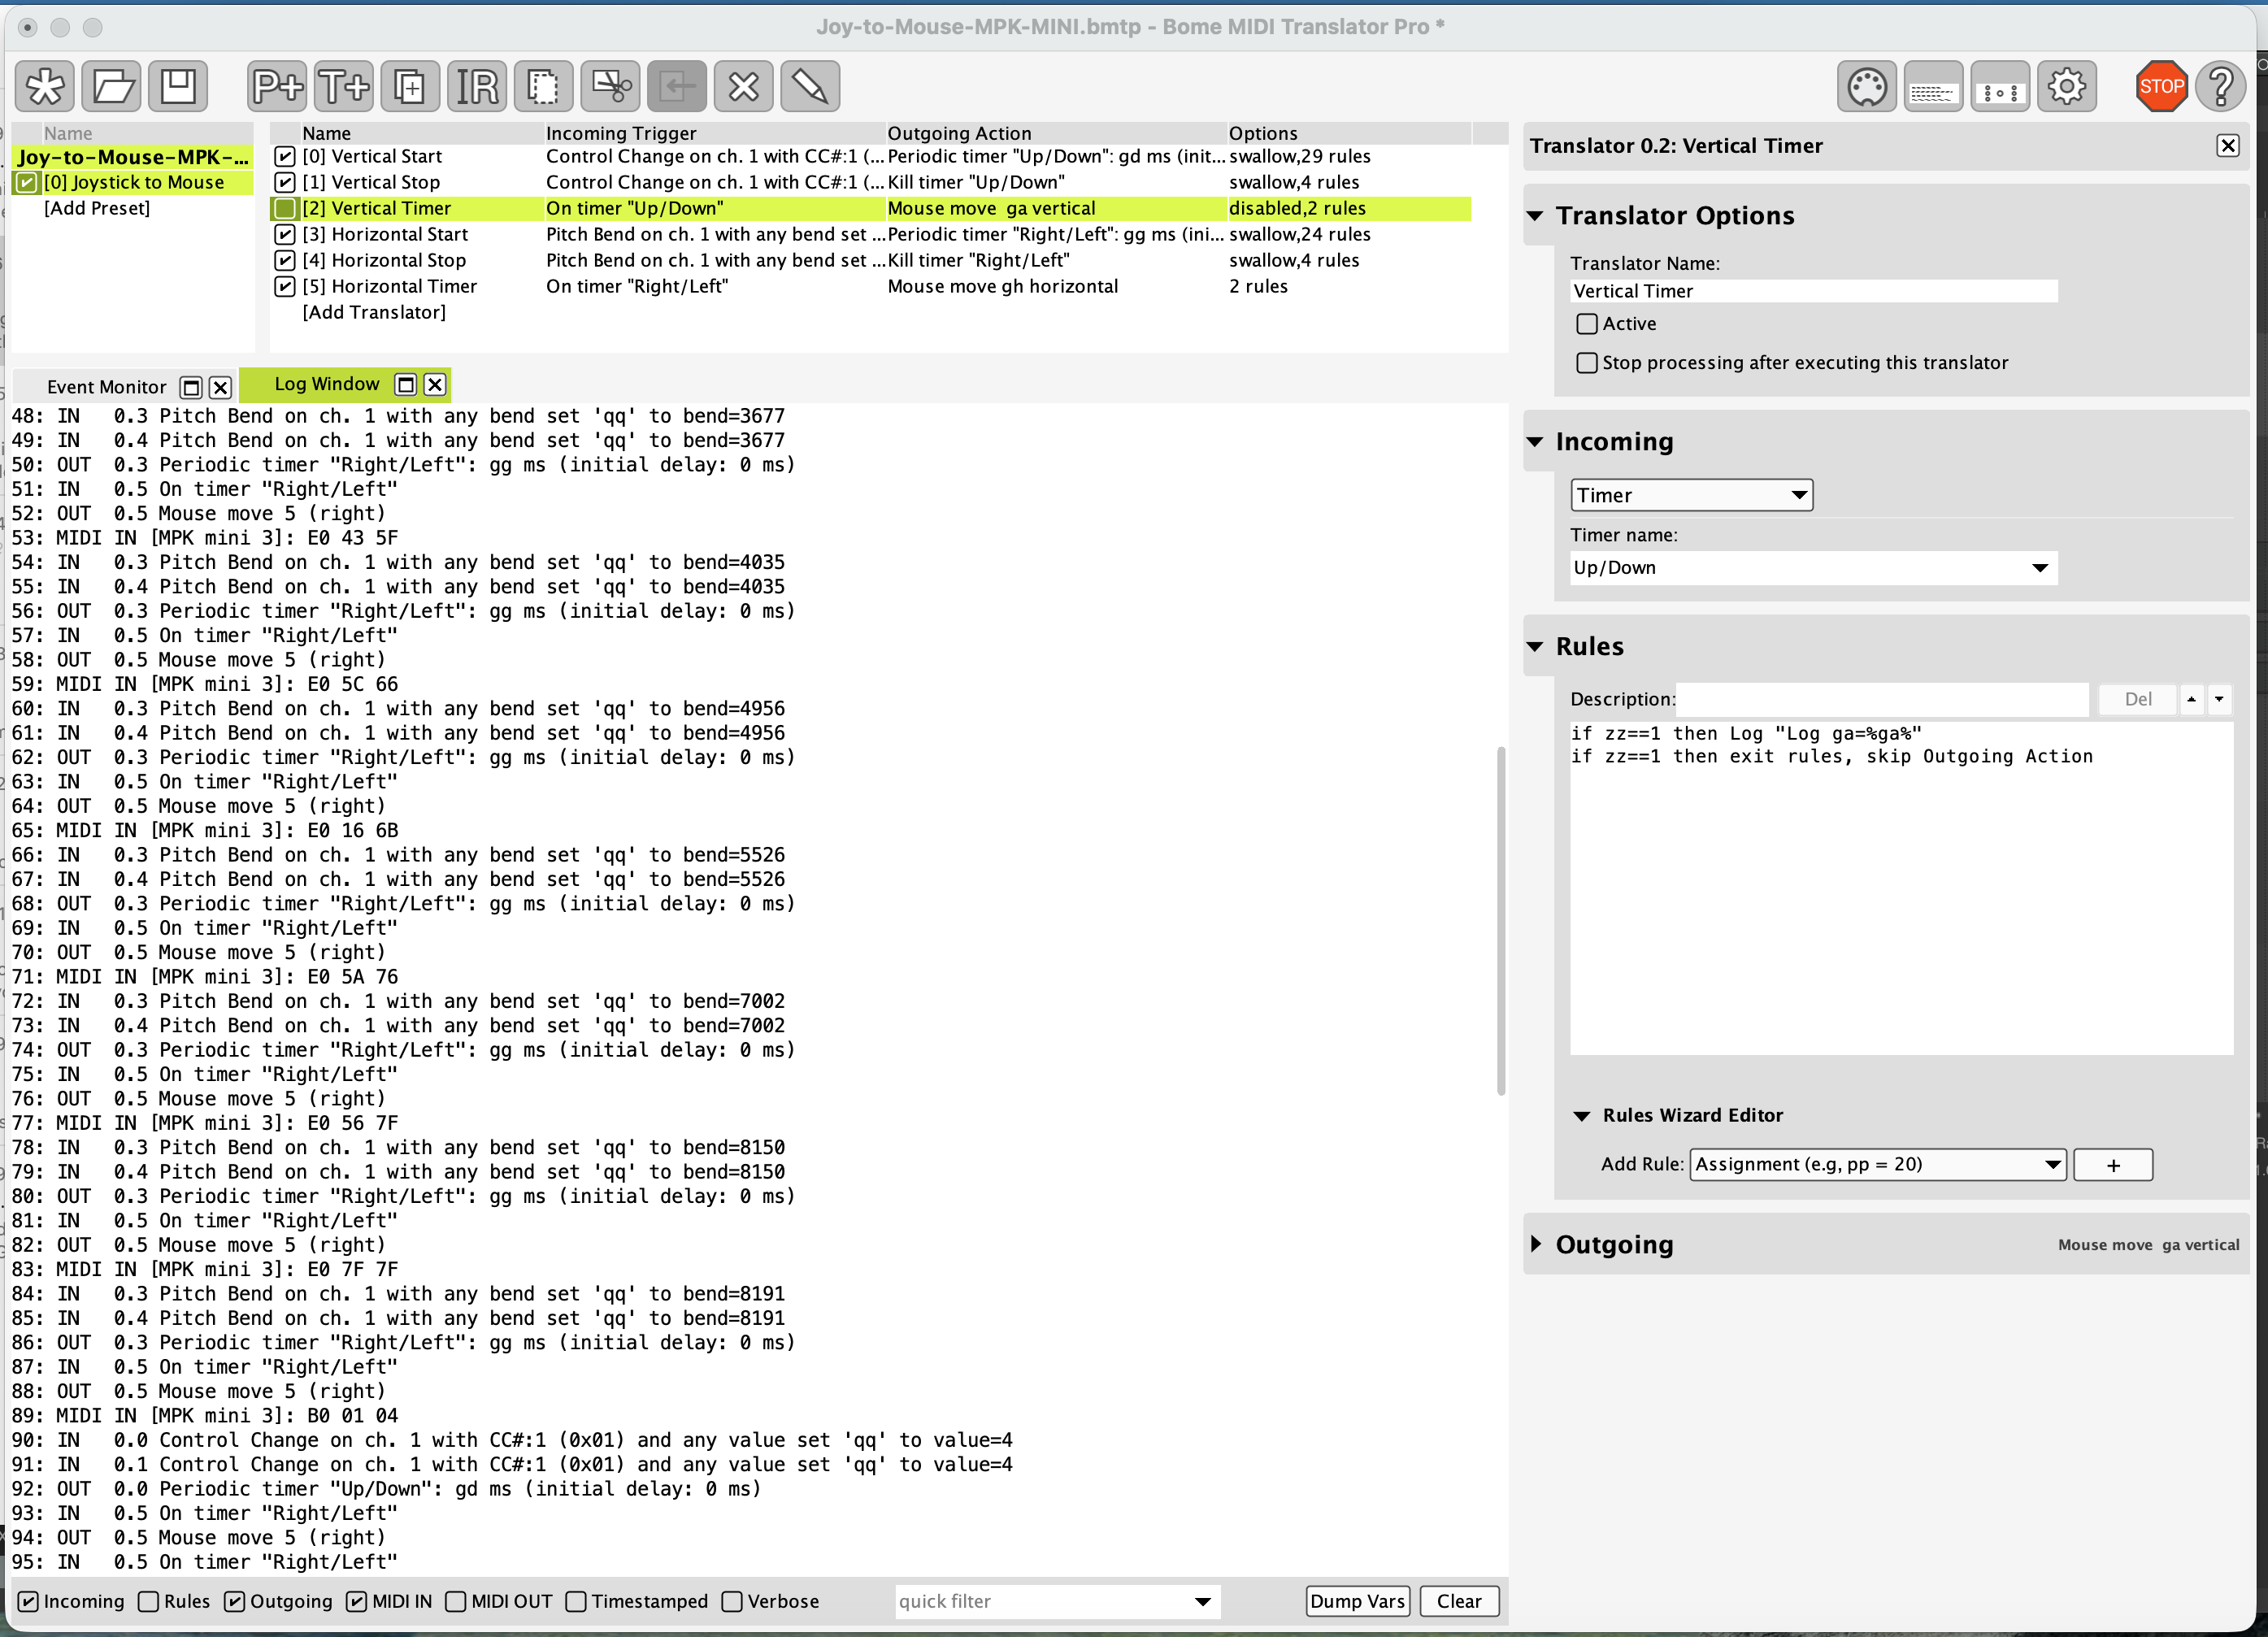Toggle the Timestamped log option
Image resolution: width=2268 pixels, height=1637 pixels.
577,1601
